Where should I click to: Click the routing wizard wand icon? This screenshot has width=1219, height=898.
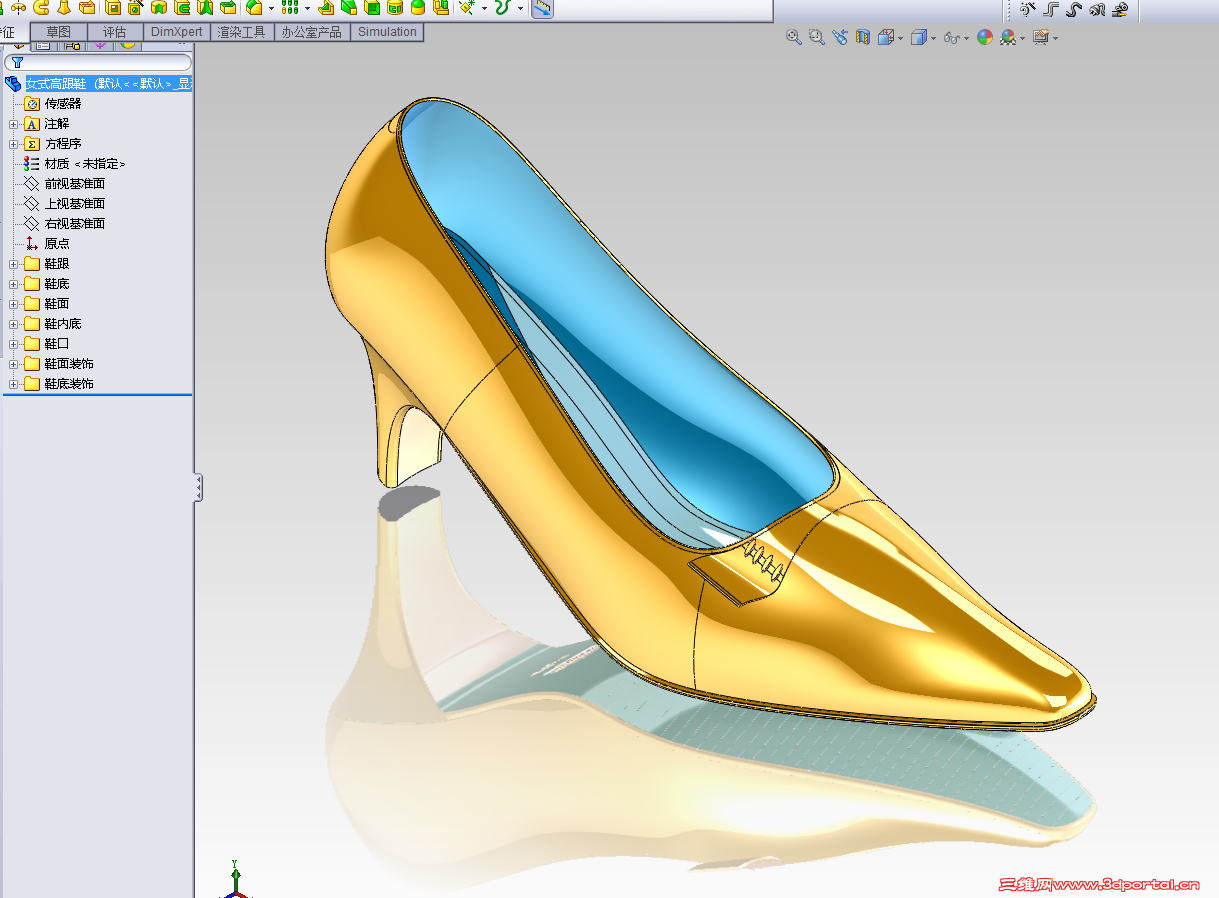[x=1027, y=9]
